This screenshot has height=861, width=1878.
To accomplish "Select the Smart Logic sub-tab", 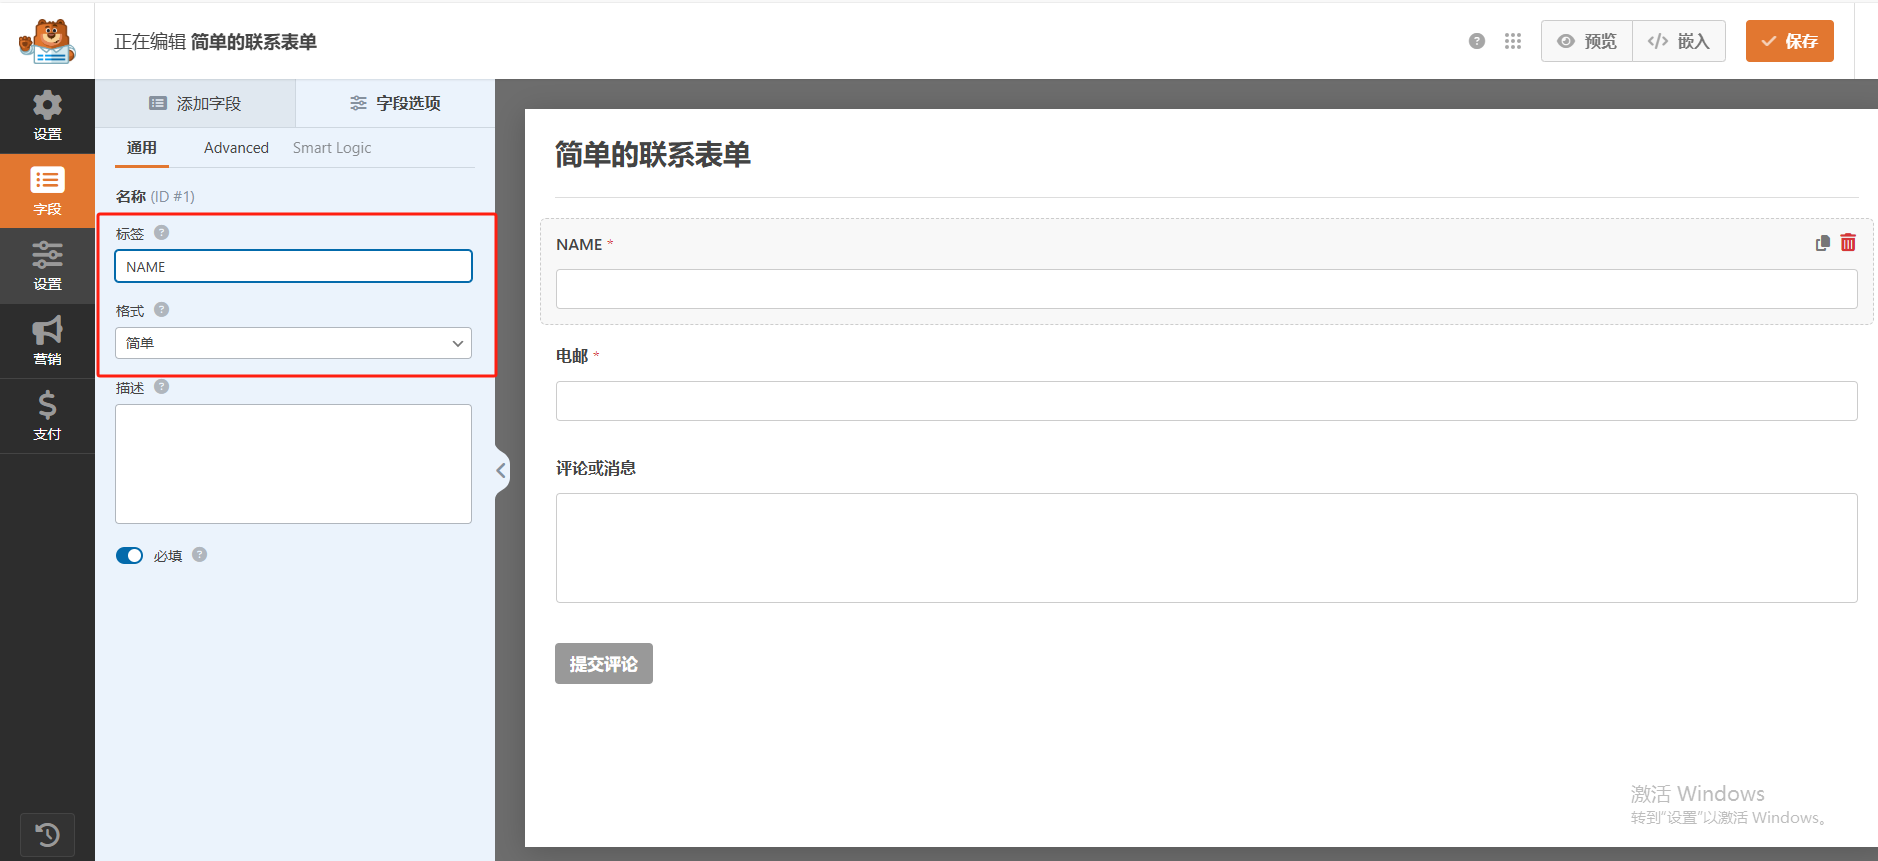I will (332, 147).
